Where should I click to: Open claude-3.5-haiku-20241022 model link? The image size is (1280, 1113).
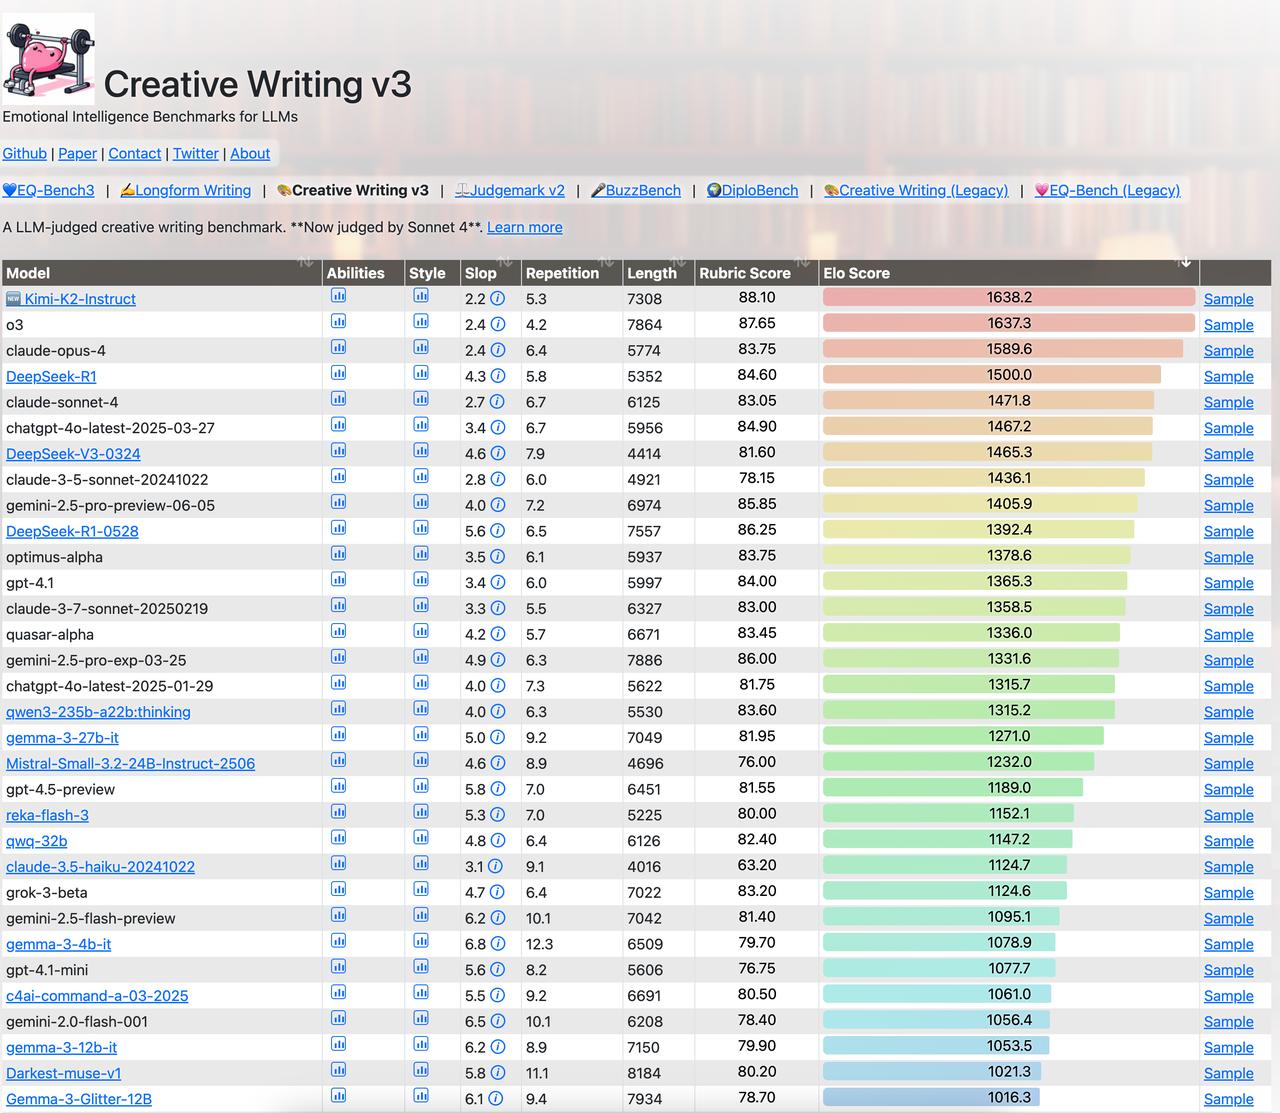point(100,867)
